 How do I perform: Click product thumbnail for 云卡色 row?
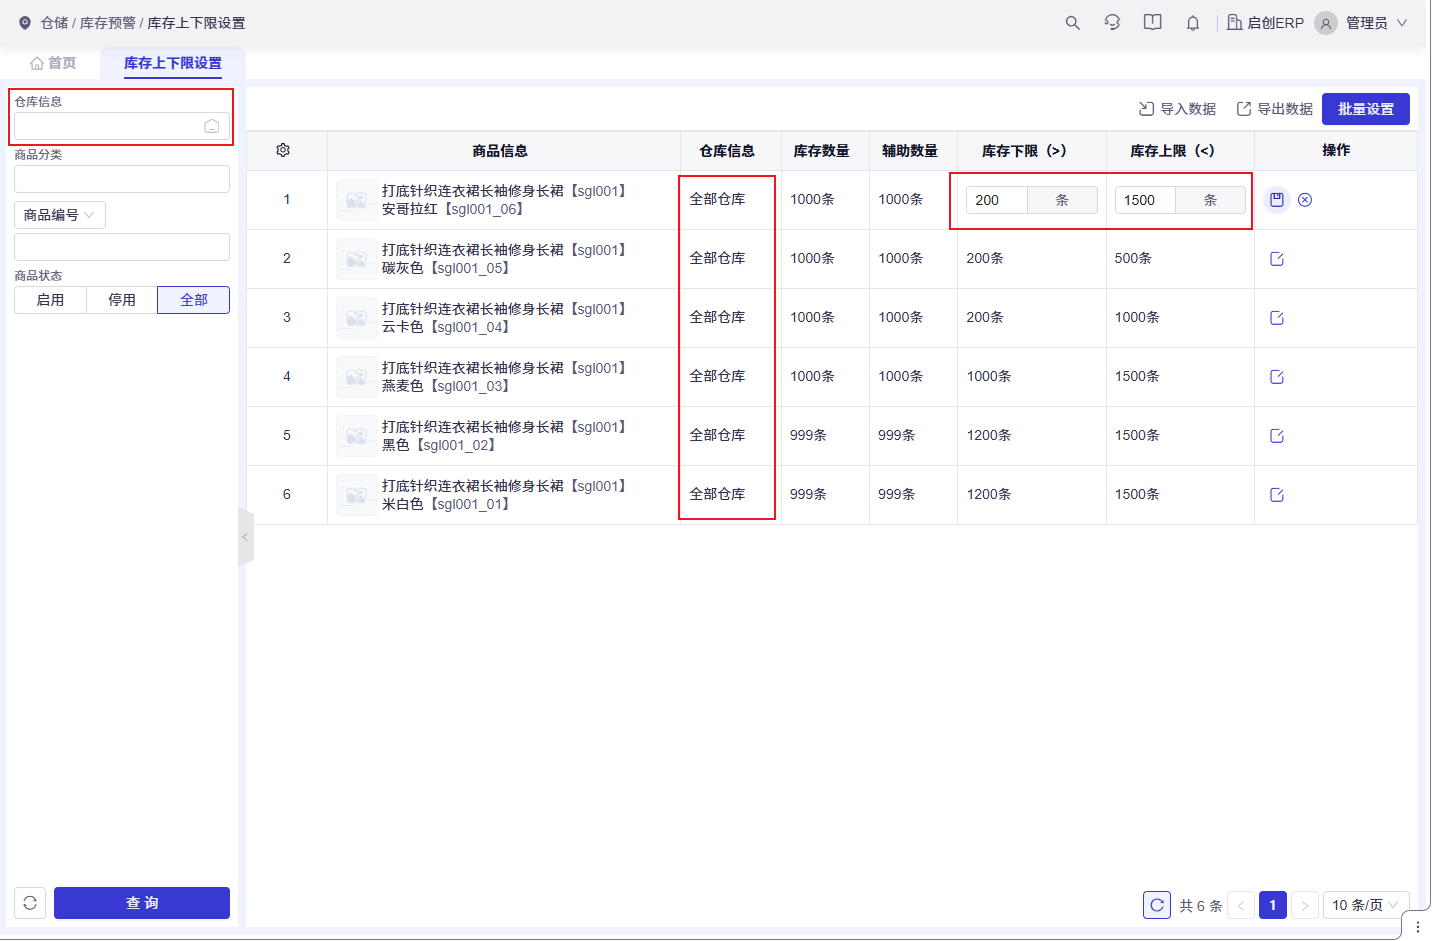click(x=356, y=318)
